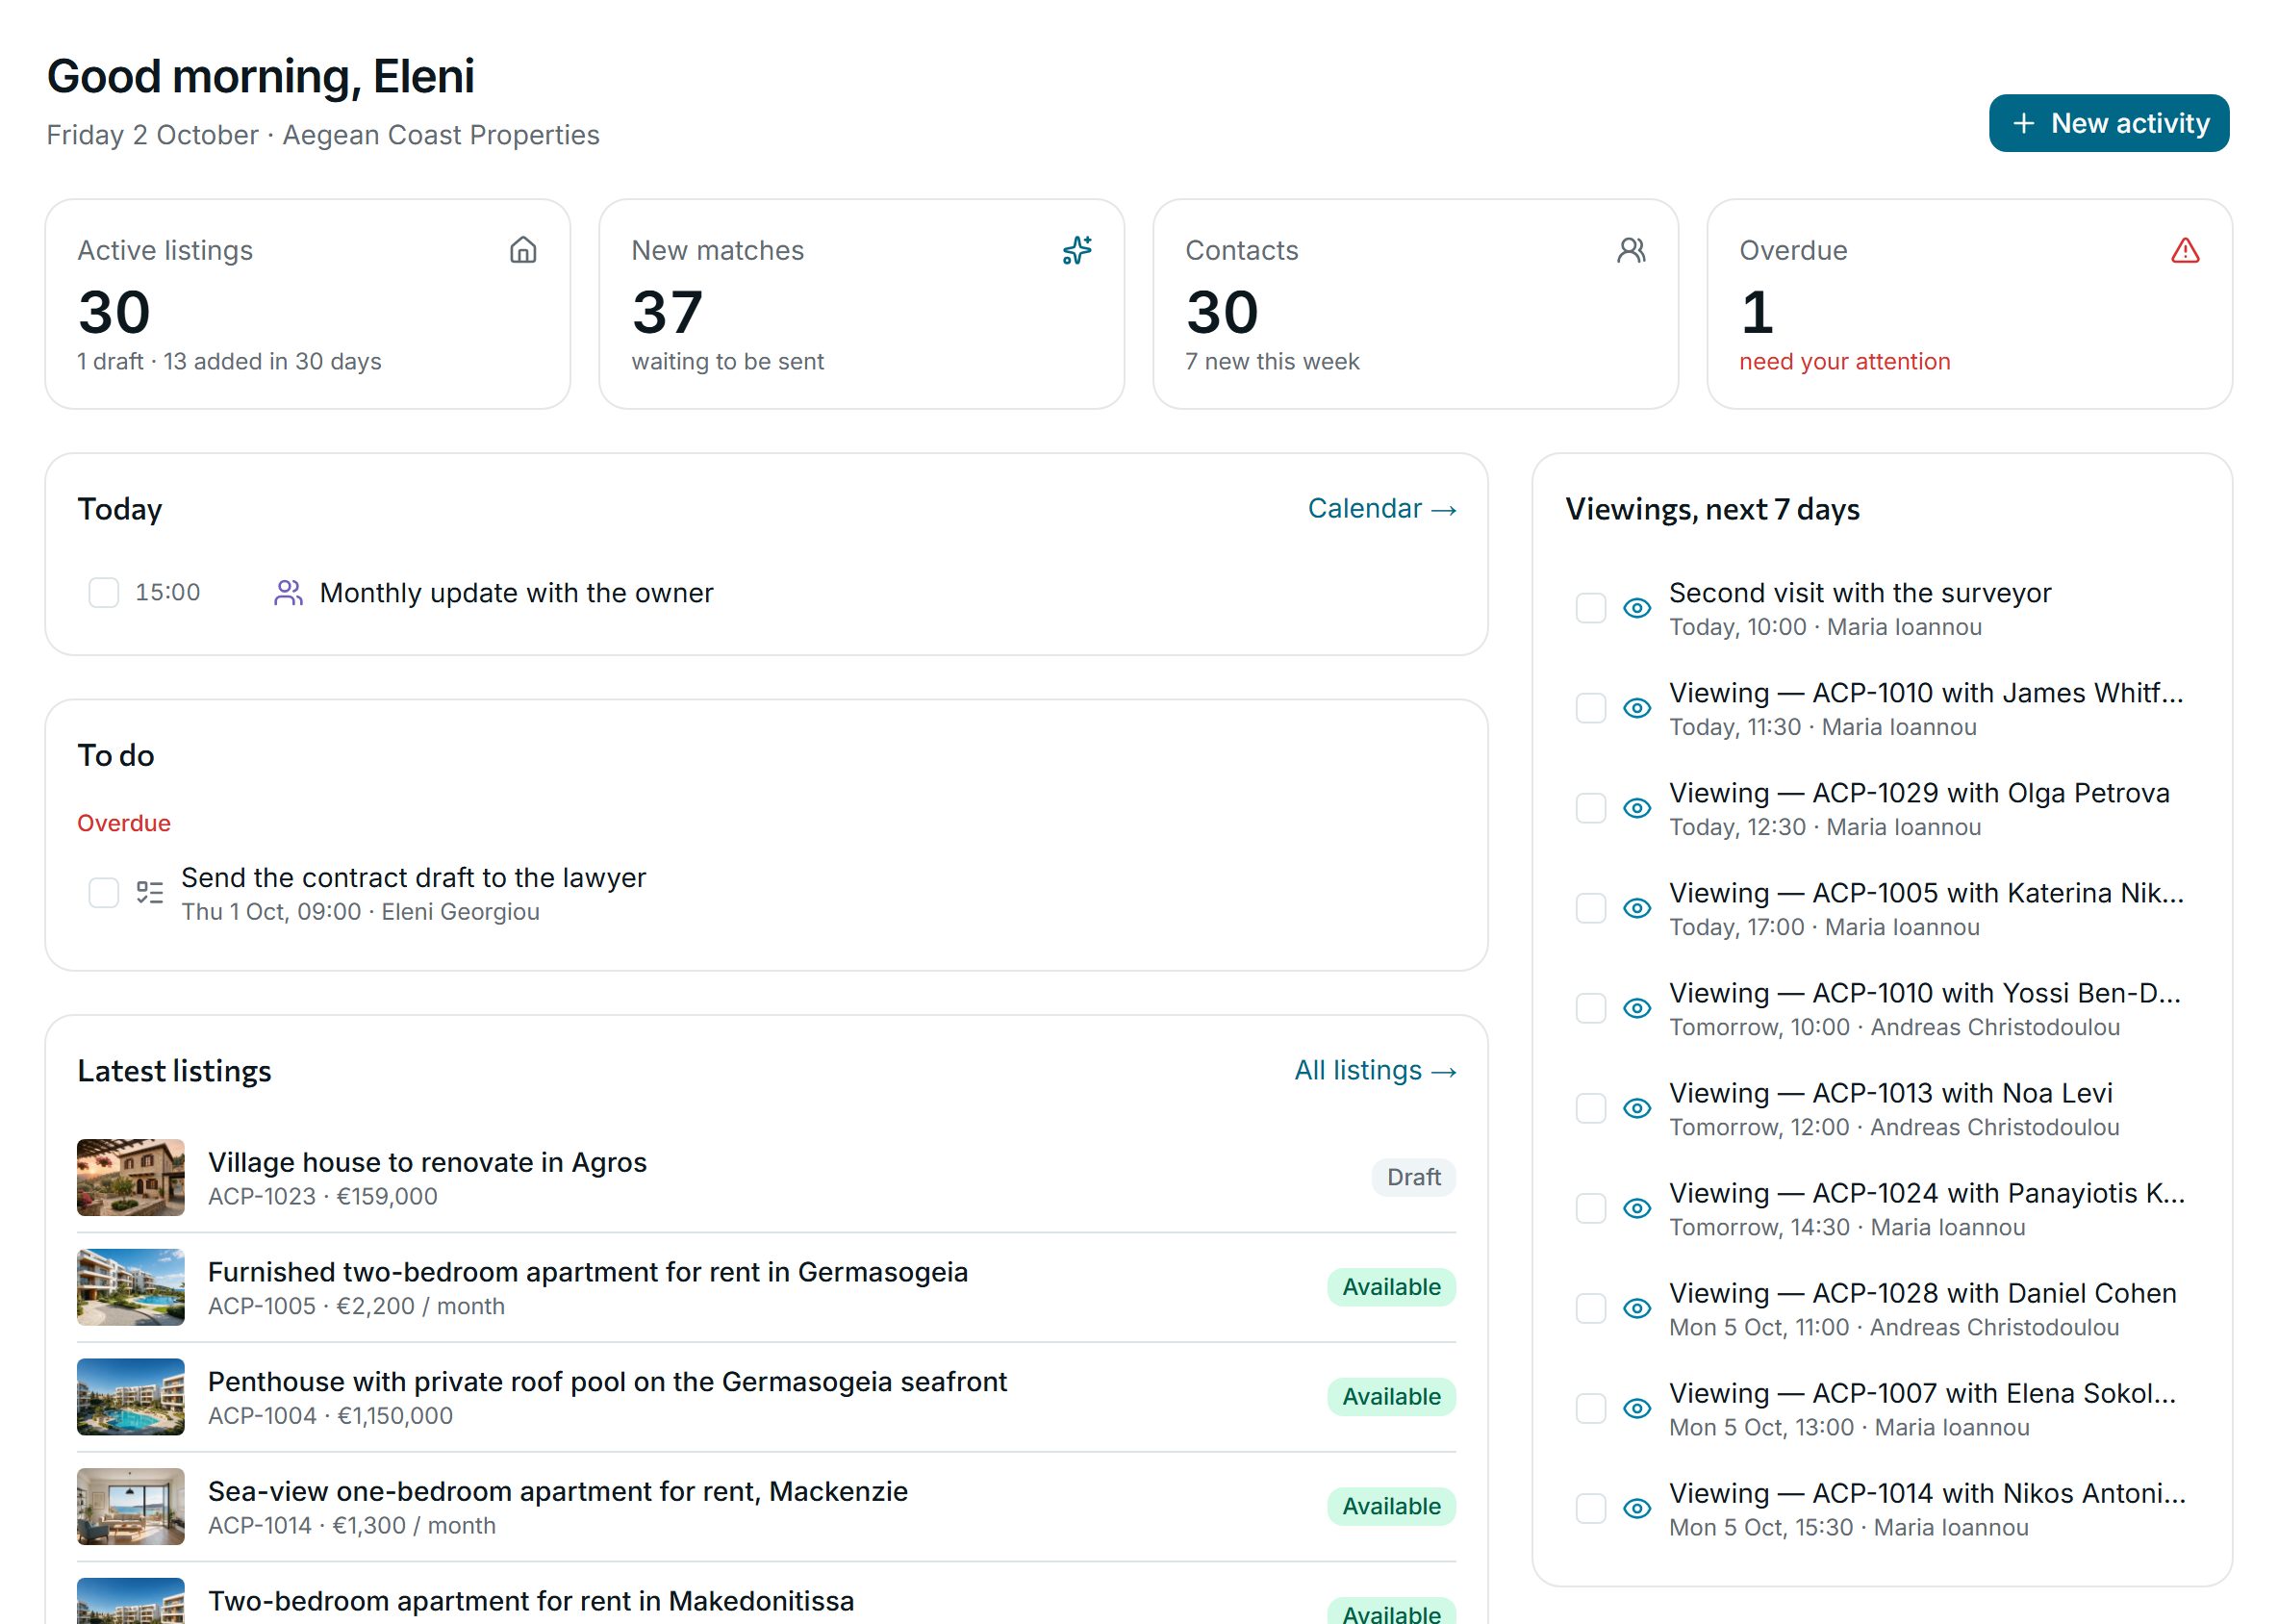2278x1624 pixels.
Task: Open the Calendar link in Today panel
Action: tap(1381, 509)
